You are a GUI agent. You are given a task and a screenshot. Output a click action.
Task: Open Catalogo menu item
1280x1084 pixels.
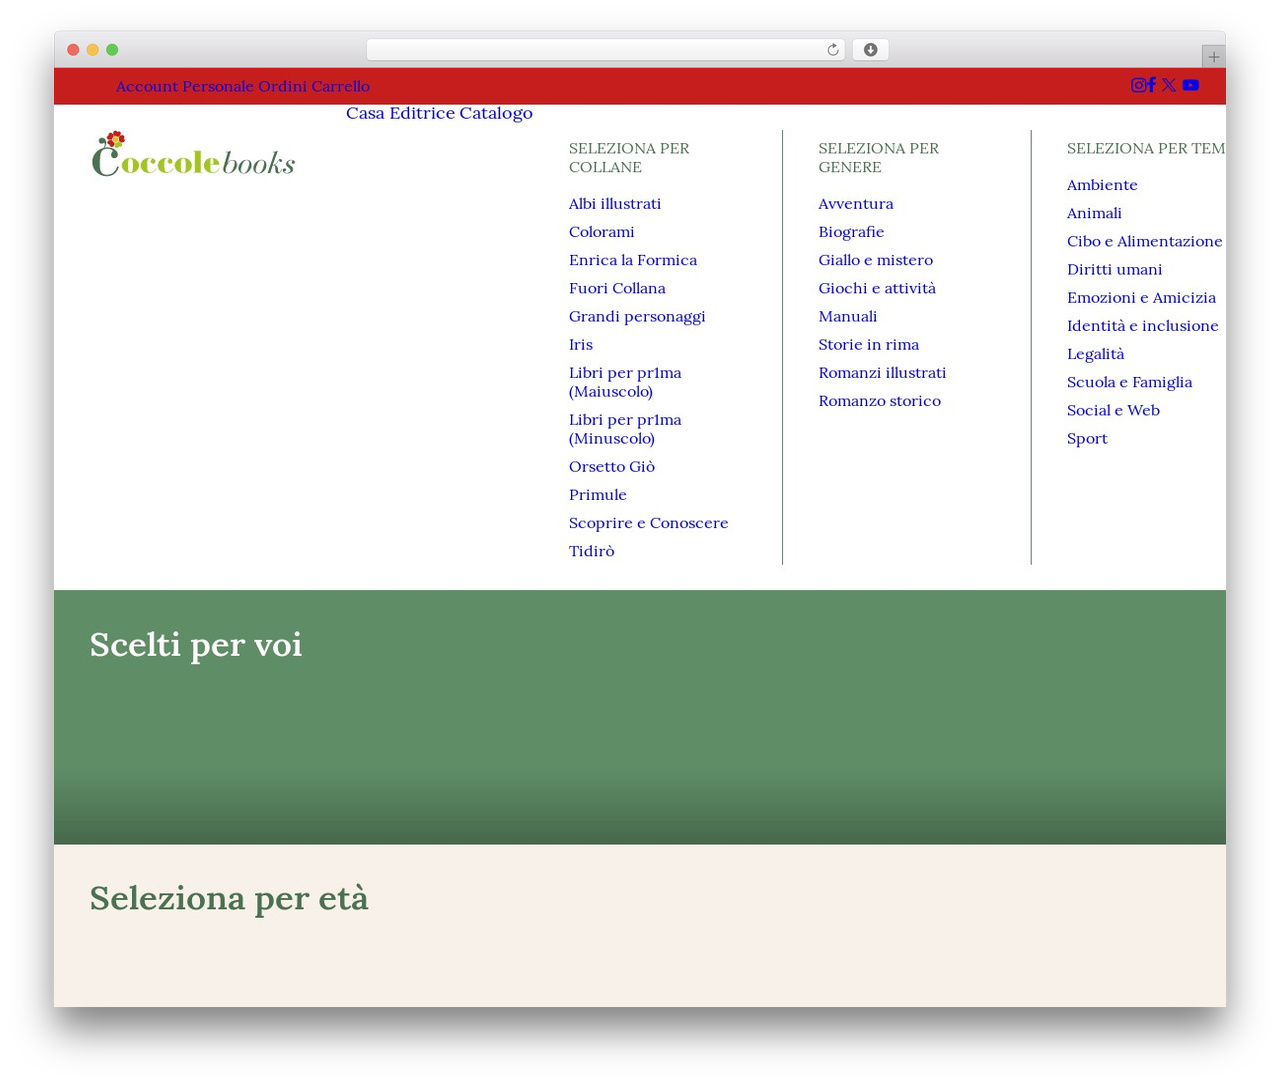496,113
